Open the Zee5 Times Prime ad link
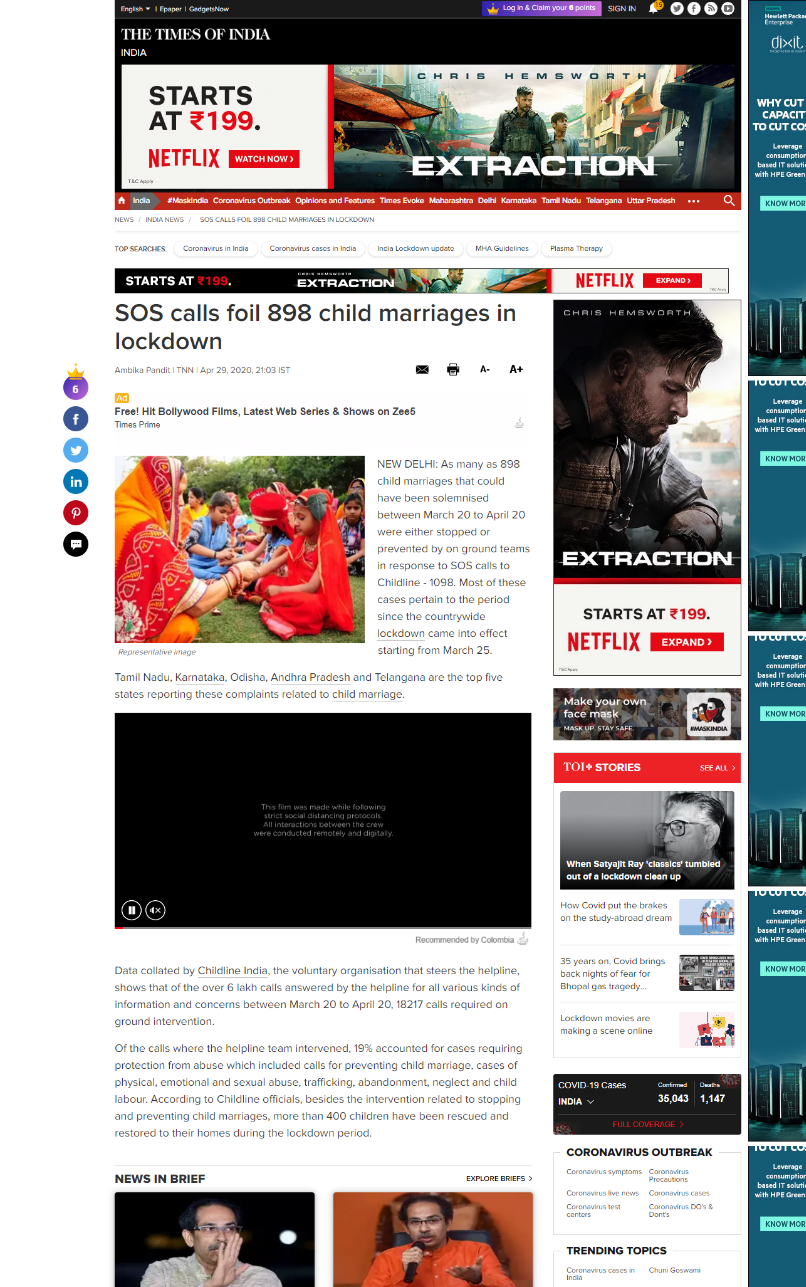Screen dimensions: 806x1287 click(265, 411)
